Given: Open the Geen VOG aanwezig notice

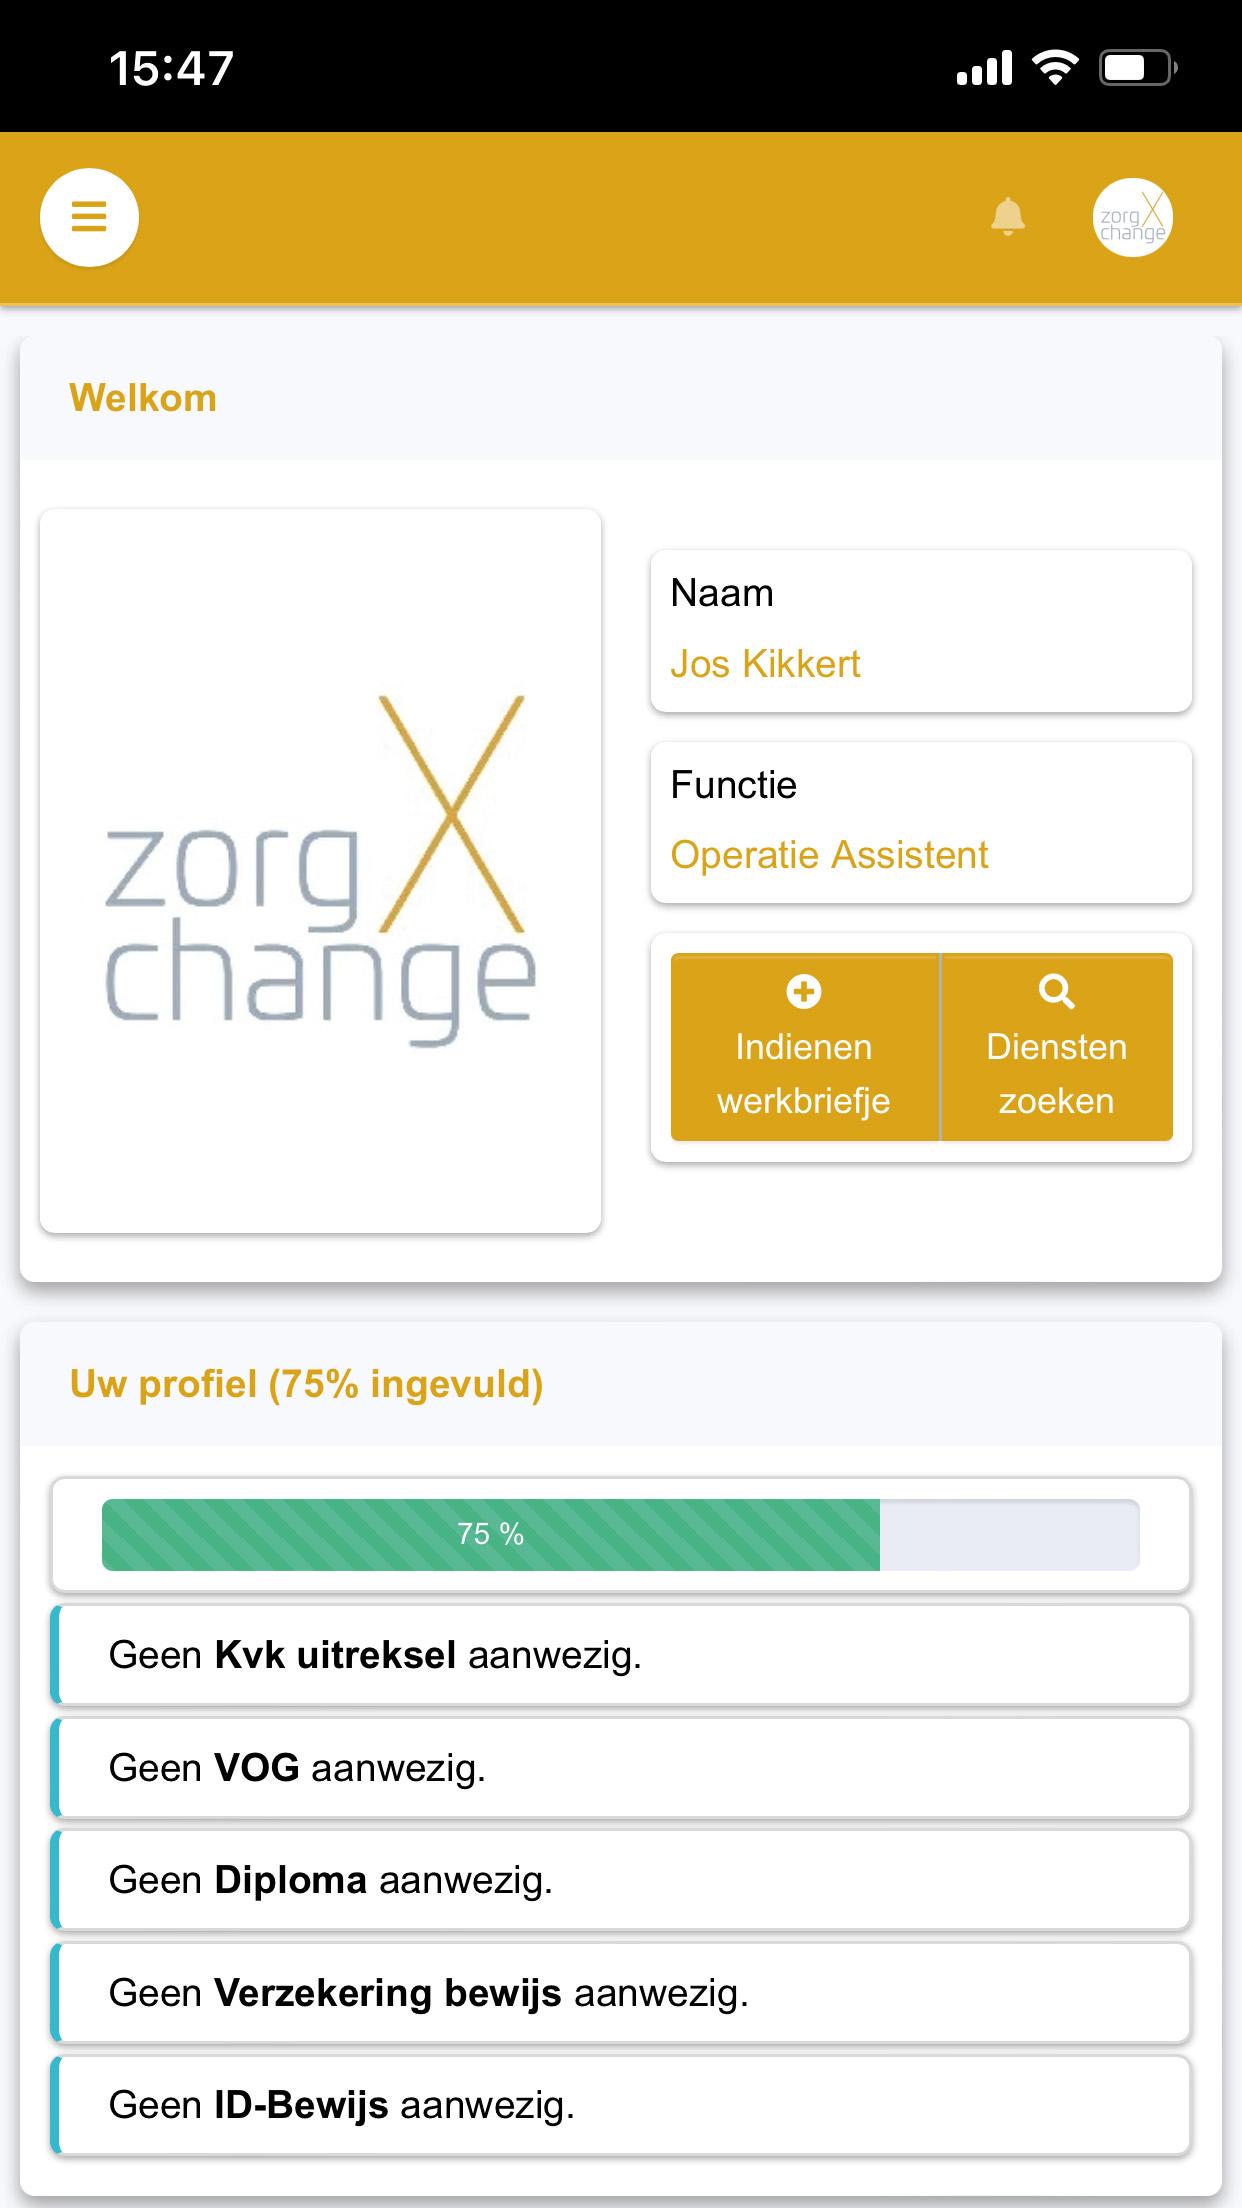Looking at the screenshot, I should tap(620, 1768).
